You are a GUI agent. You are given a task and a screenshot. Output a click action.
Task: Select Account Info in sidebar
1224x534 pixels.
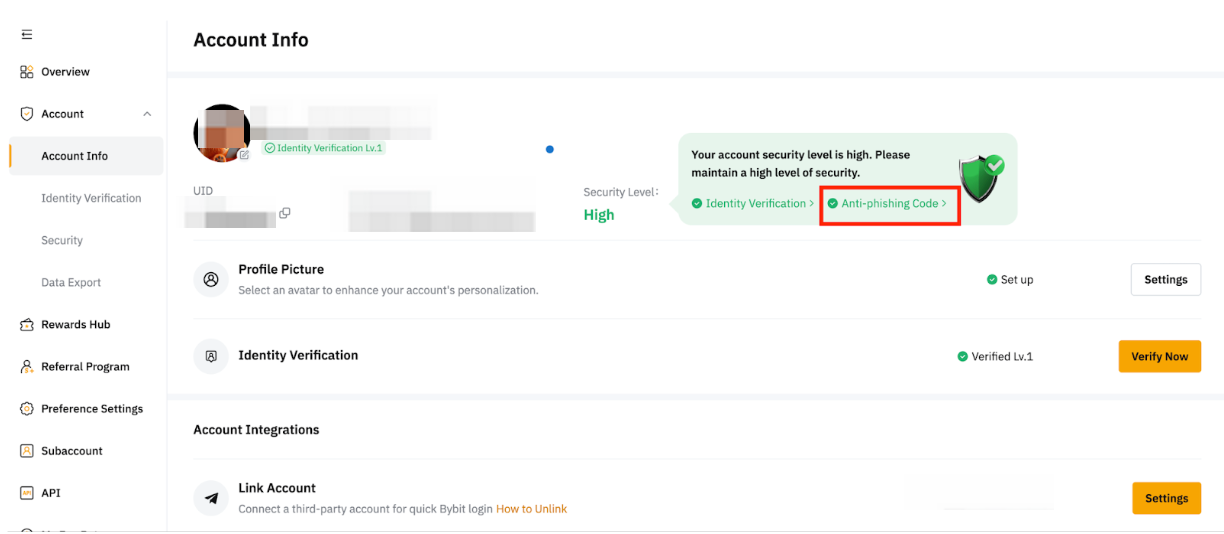[75, 156]
